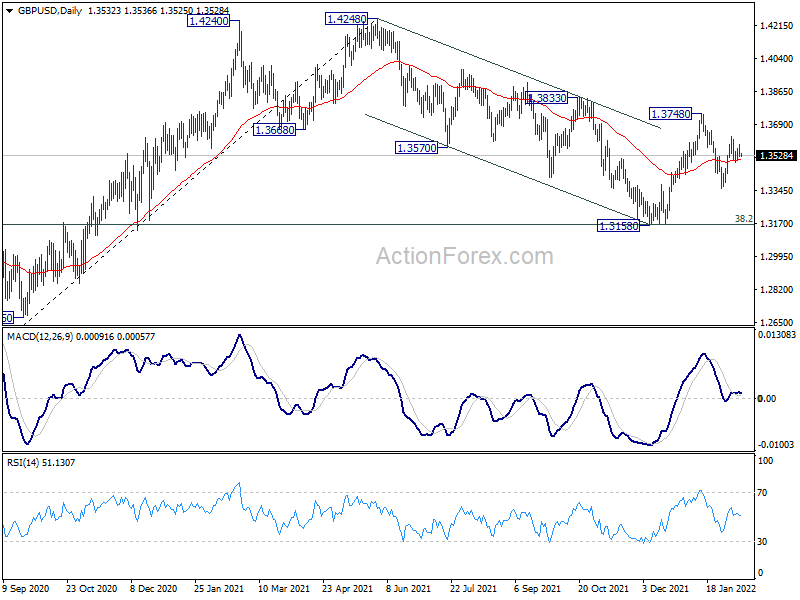The width and height of the screenshot is (800, 600).
Task: Click the ActionForex.com watermark
Action: 464,256
